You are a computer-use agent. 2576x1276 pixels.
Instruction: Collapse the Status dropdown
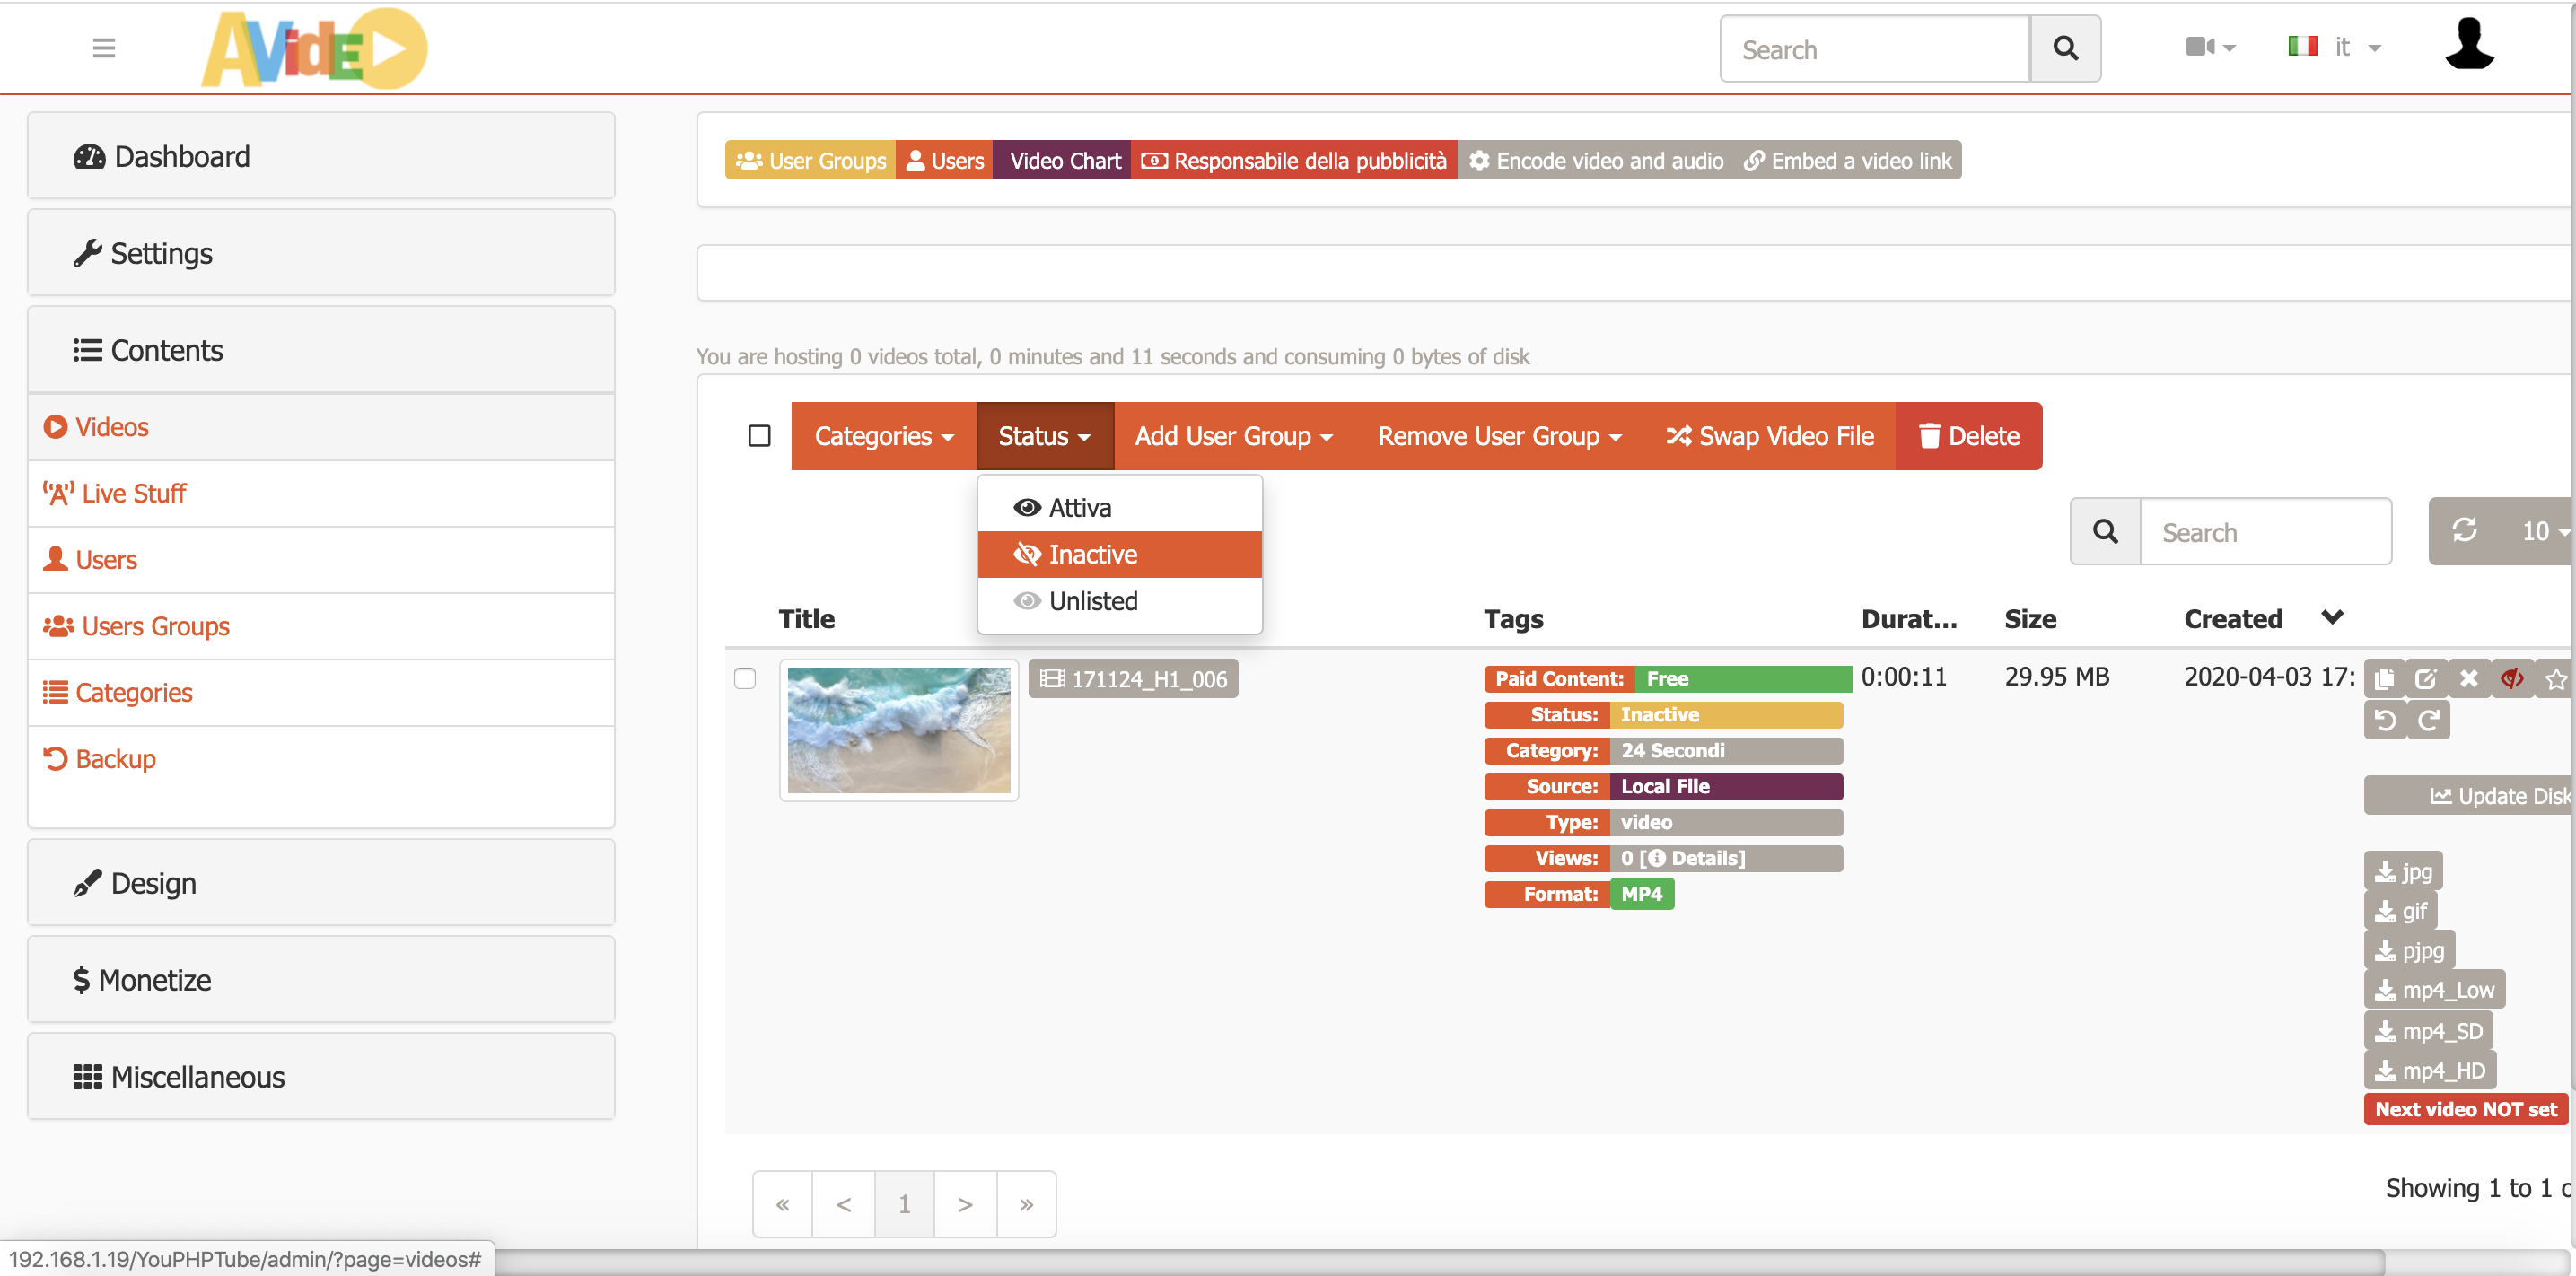pyautogui.click(x=1044, y=436)
